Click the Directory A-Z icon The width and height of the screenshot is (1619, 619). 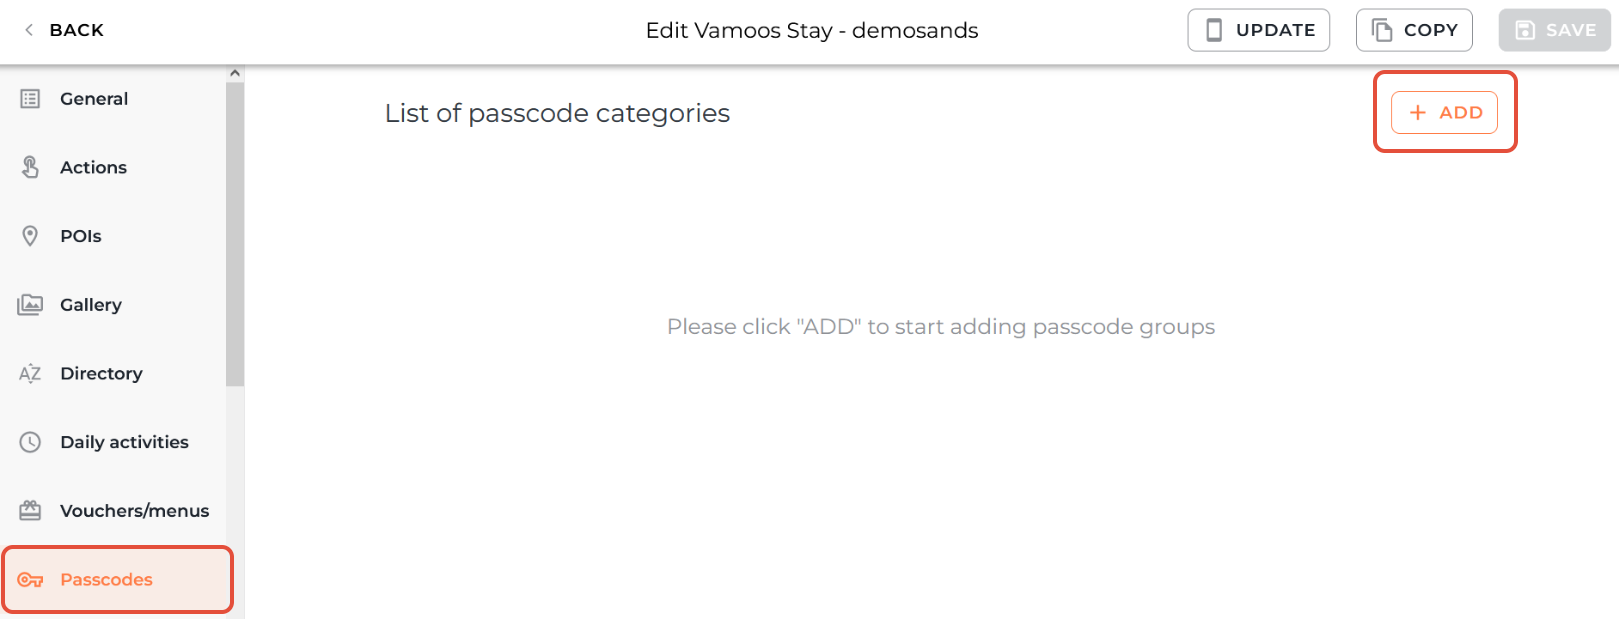coord(30,374)
